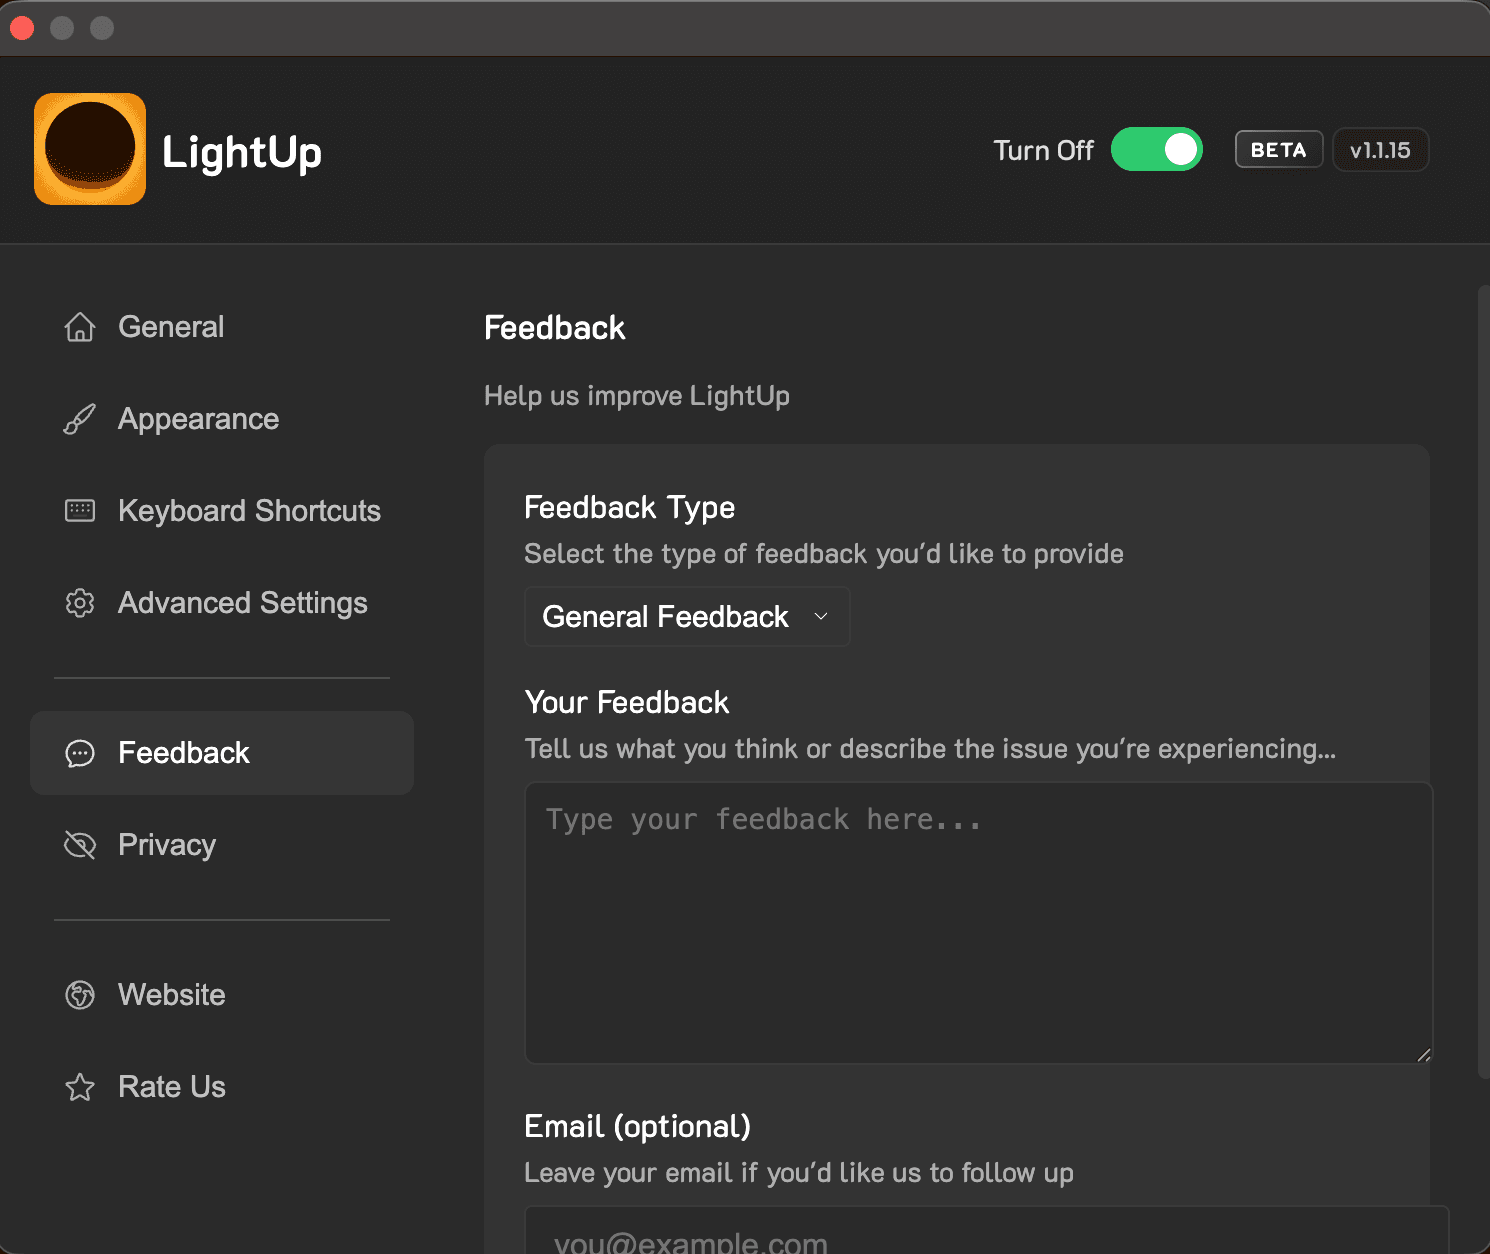Click the BETA badge
This screenshot has height=1254, width=1490.
coord(1278,149)
